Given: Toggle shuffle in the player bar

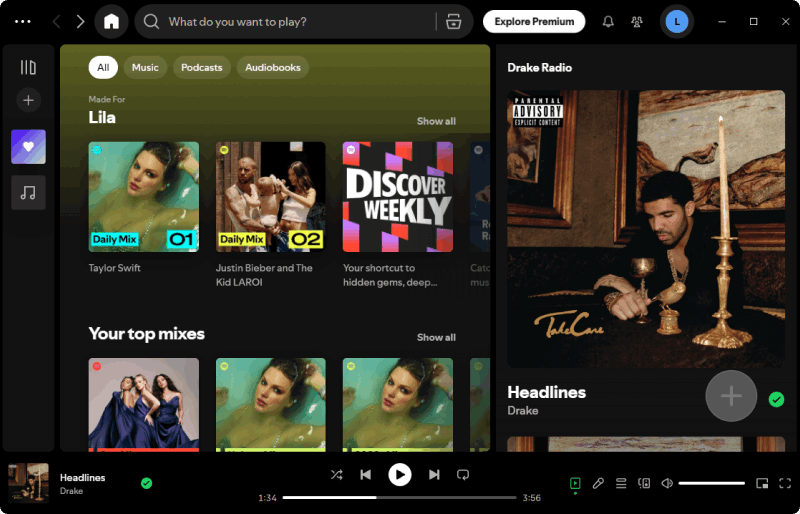Looking at the screenshot, I should pos(336,475).
